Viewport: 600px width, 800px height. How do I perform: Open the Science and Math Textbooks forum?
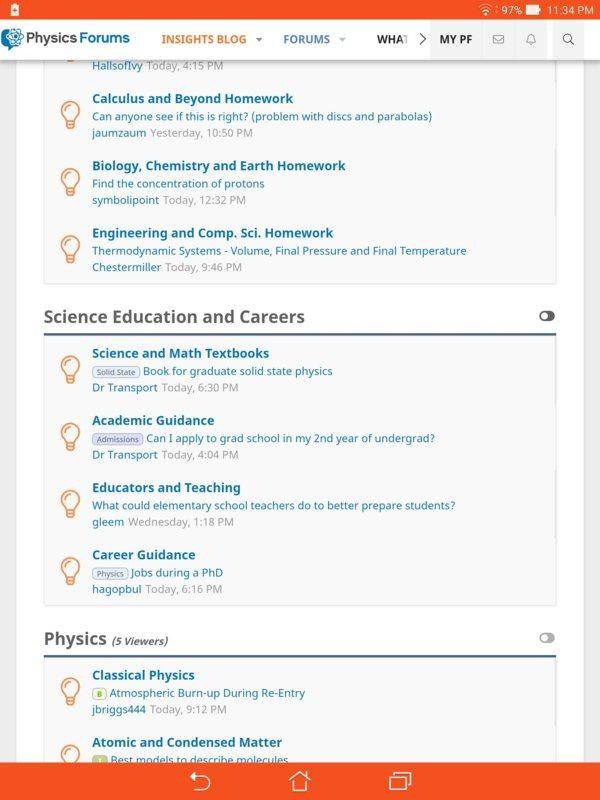click(x=181, y=353)
